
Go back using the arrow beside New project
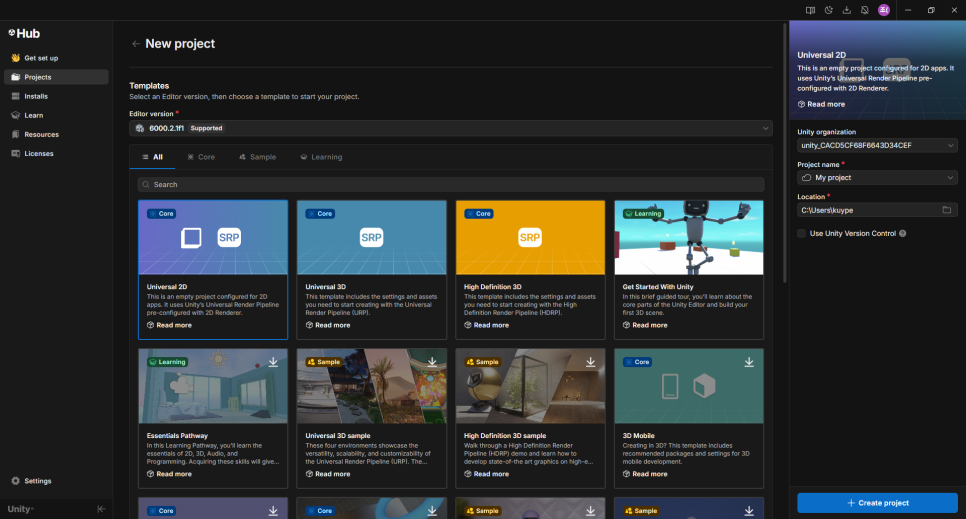click(136, 44)
